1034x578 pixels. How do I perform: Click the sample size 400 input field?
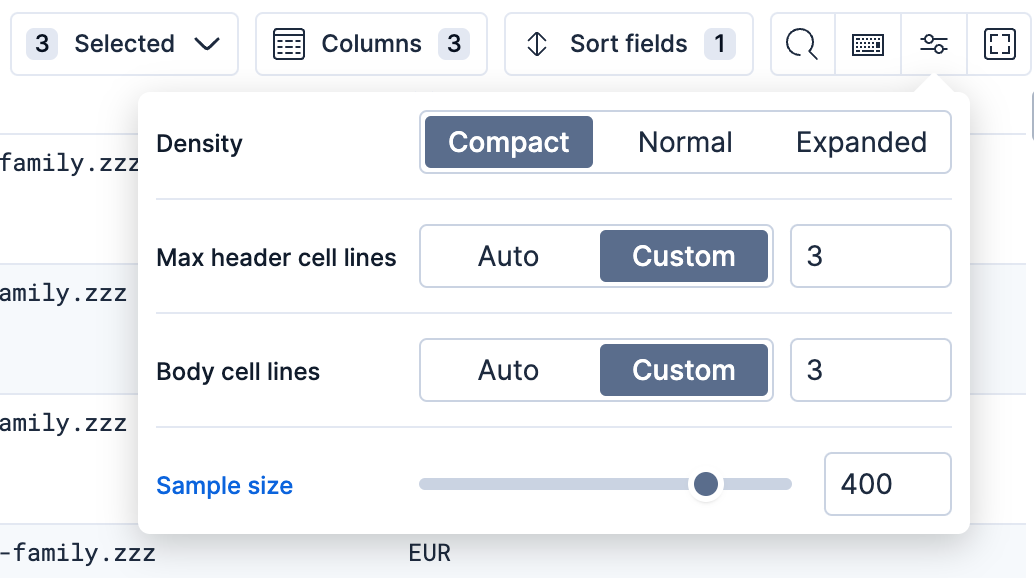887,484
